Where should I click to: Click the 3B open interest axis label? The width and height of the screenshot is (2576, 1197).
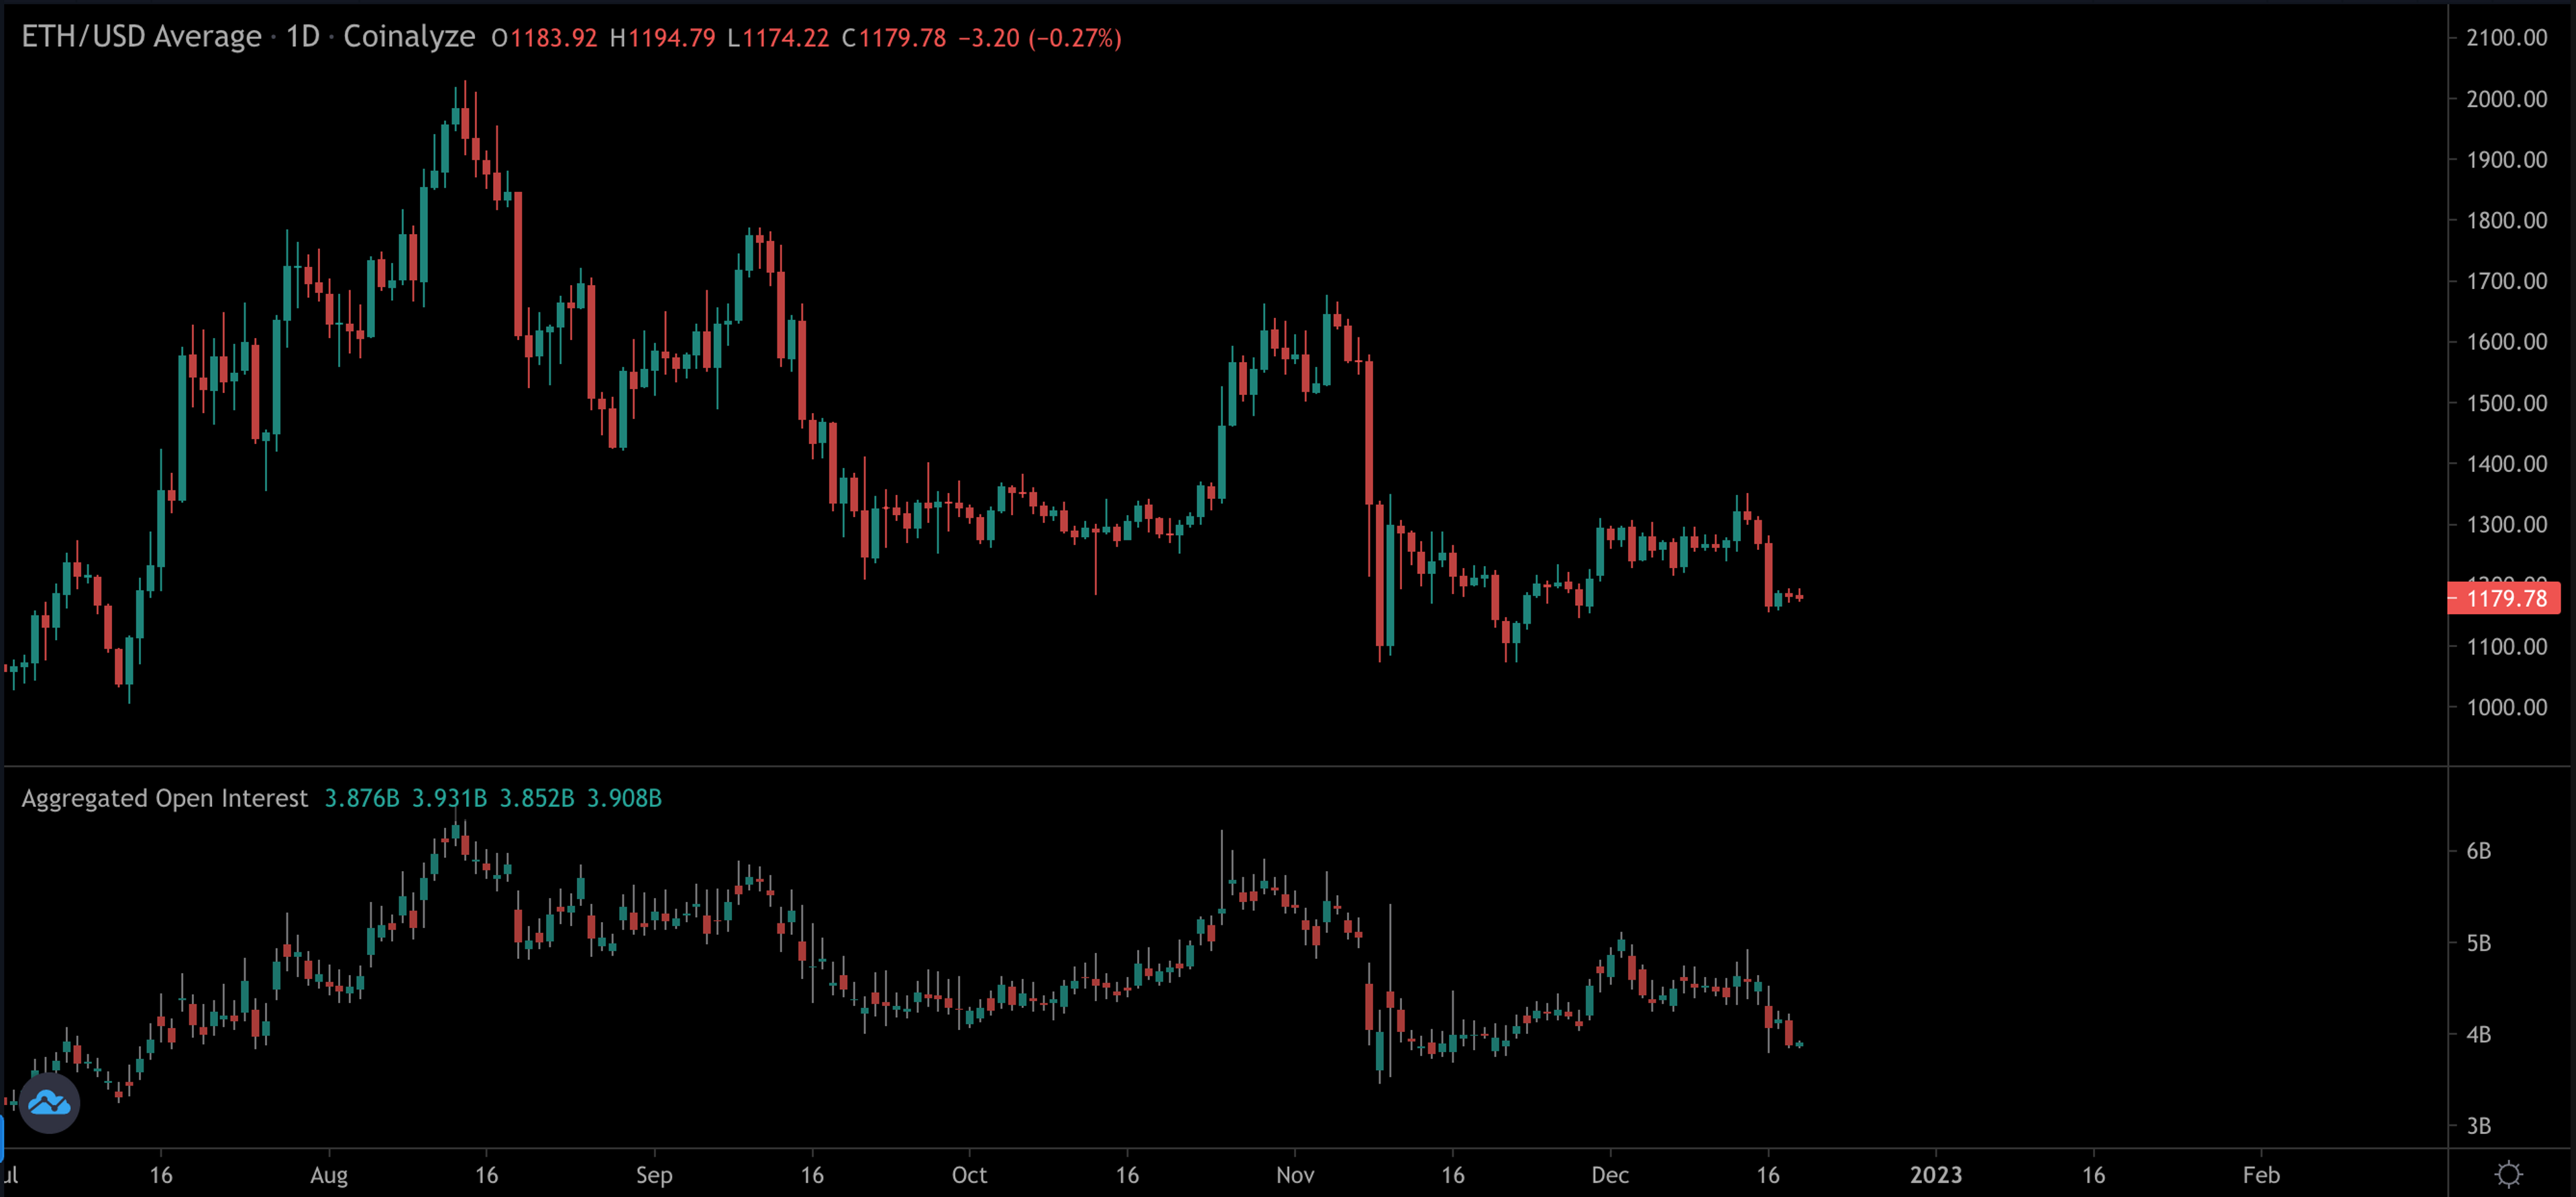[x=2478, y=1126]
